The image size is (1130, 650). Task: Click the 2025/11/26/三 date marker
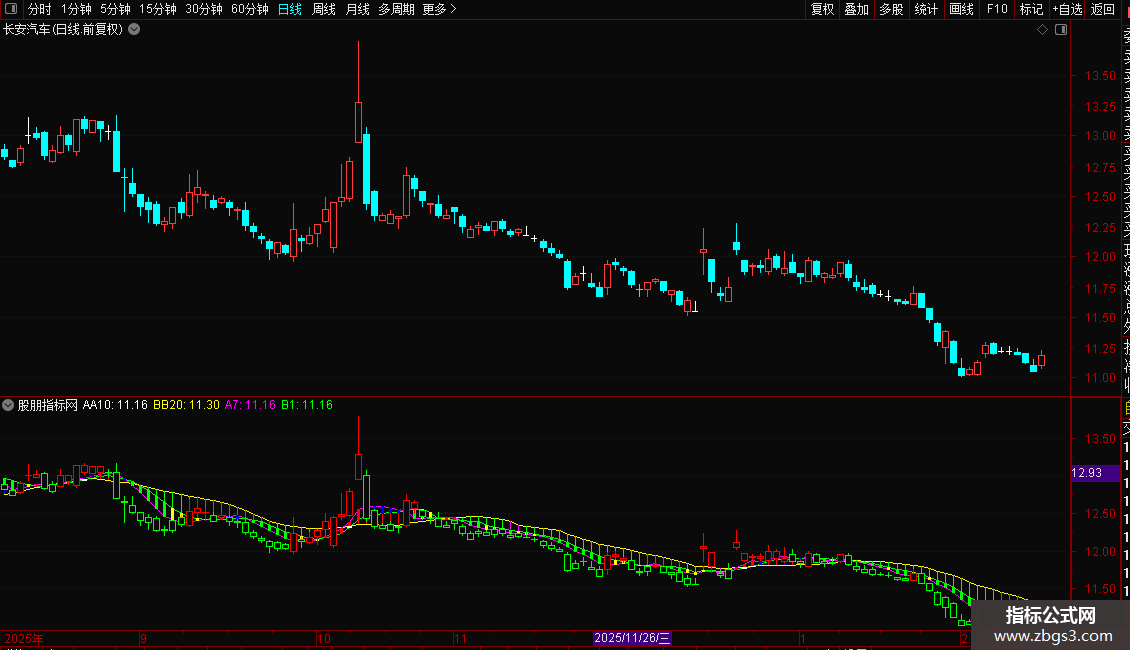(x=632, y=638)
